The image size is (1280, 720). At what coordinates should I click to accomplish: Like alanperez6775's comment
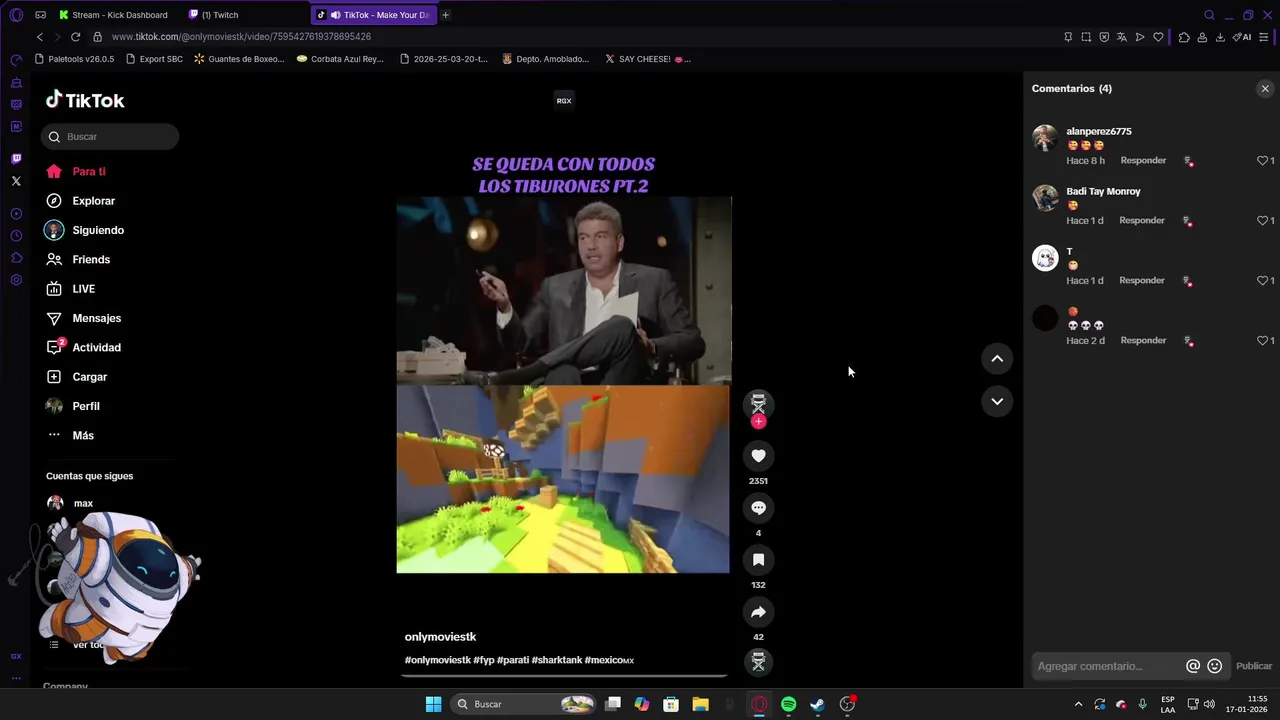1262,161
